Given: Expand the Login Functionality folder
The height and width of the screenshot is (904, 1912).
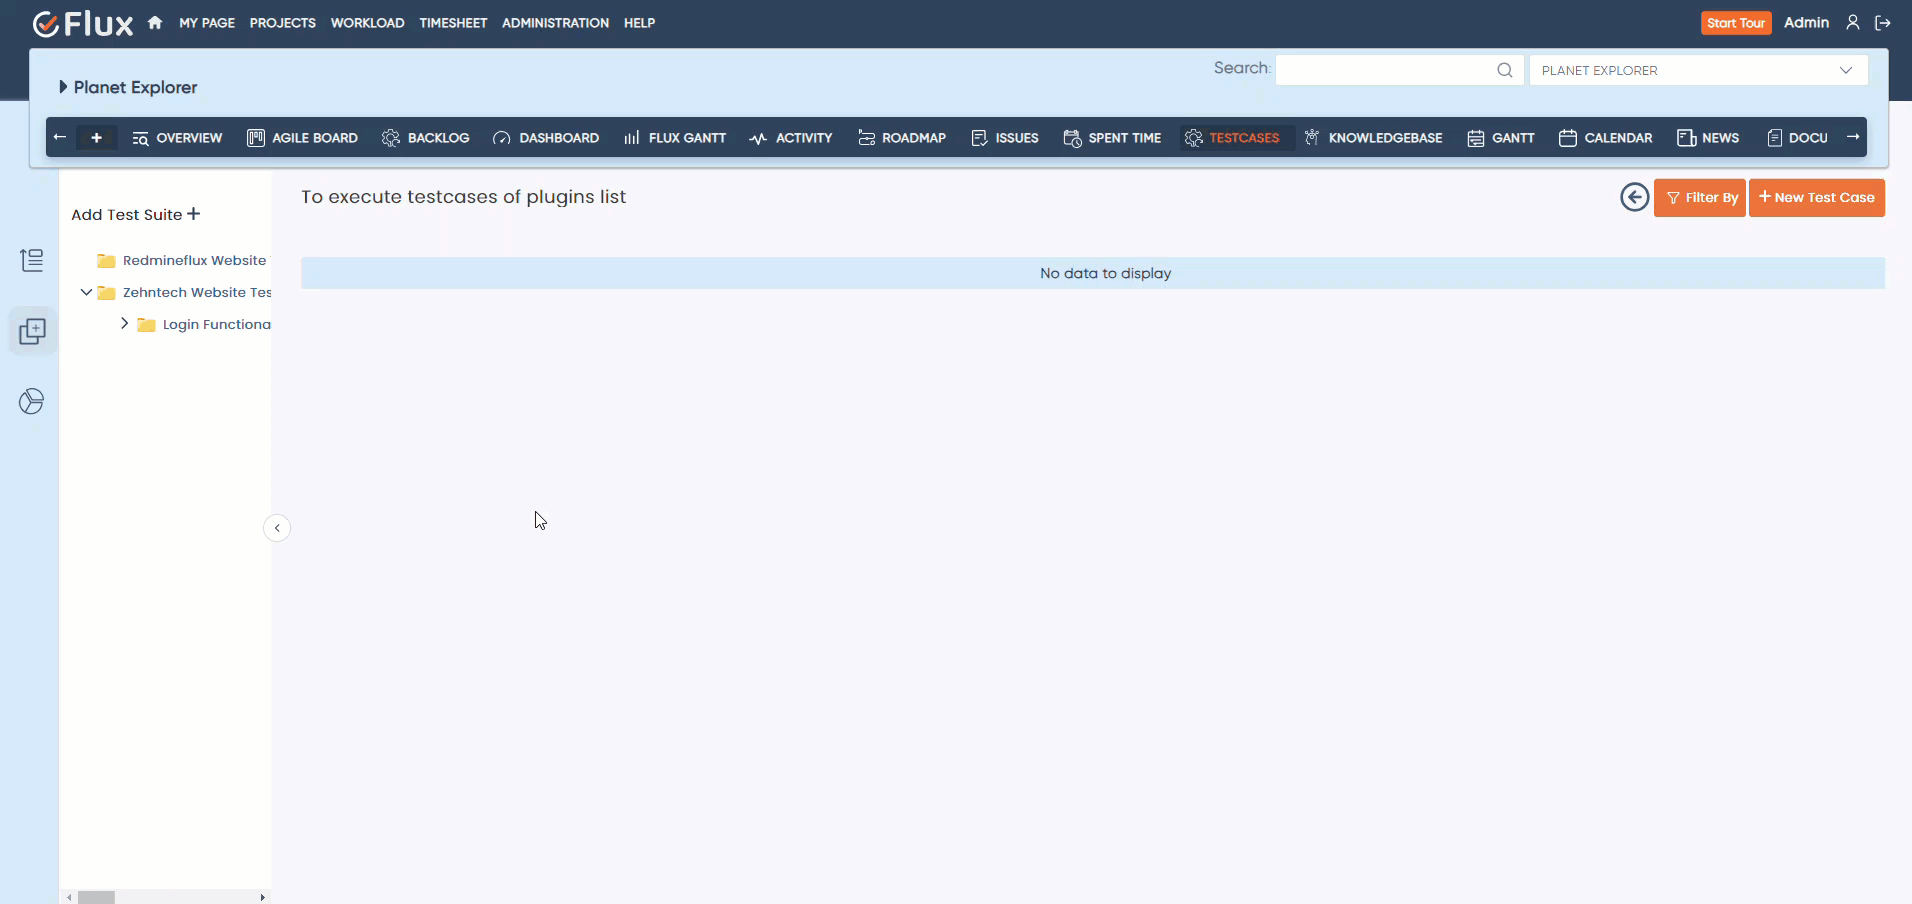Looking at the screenshot, I should click(x=124, y=324).
